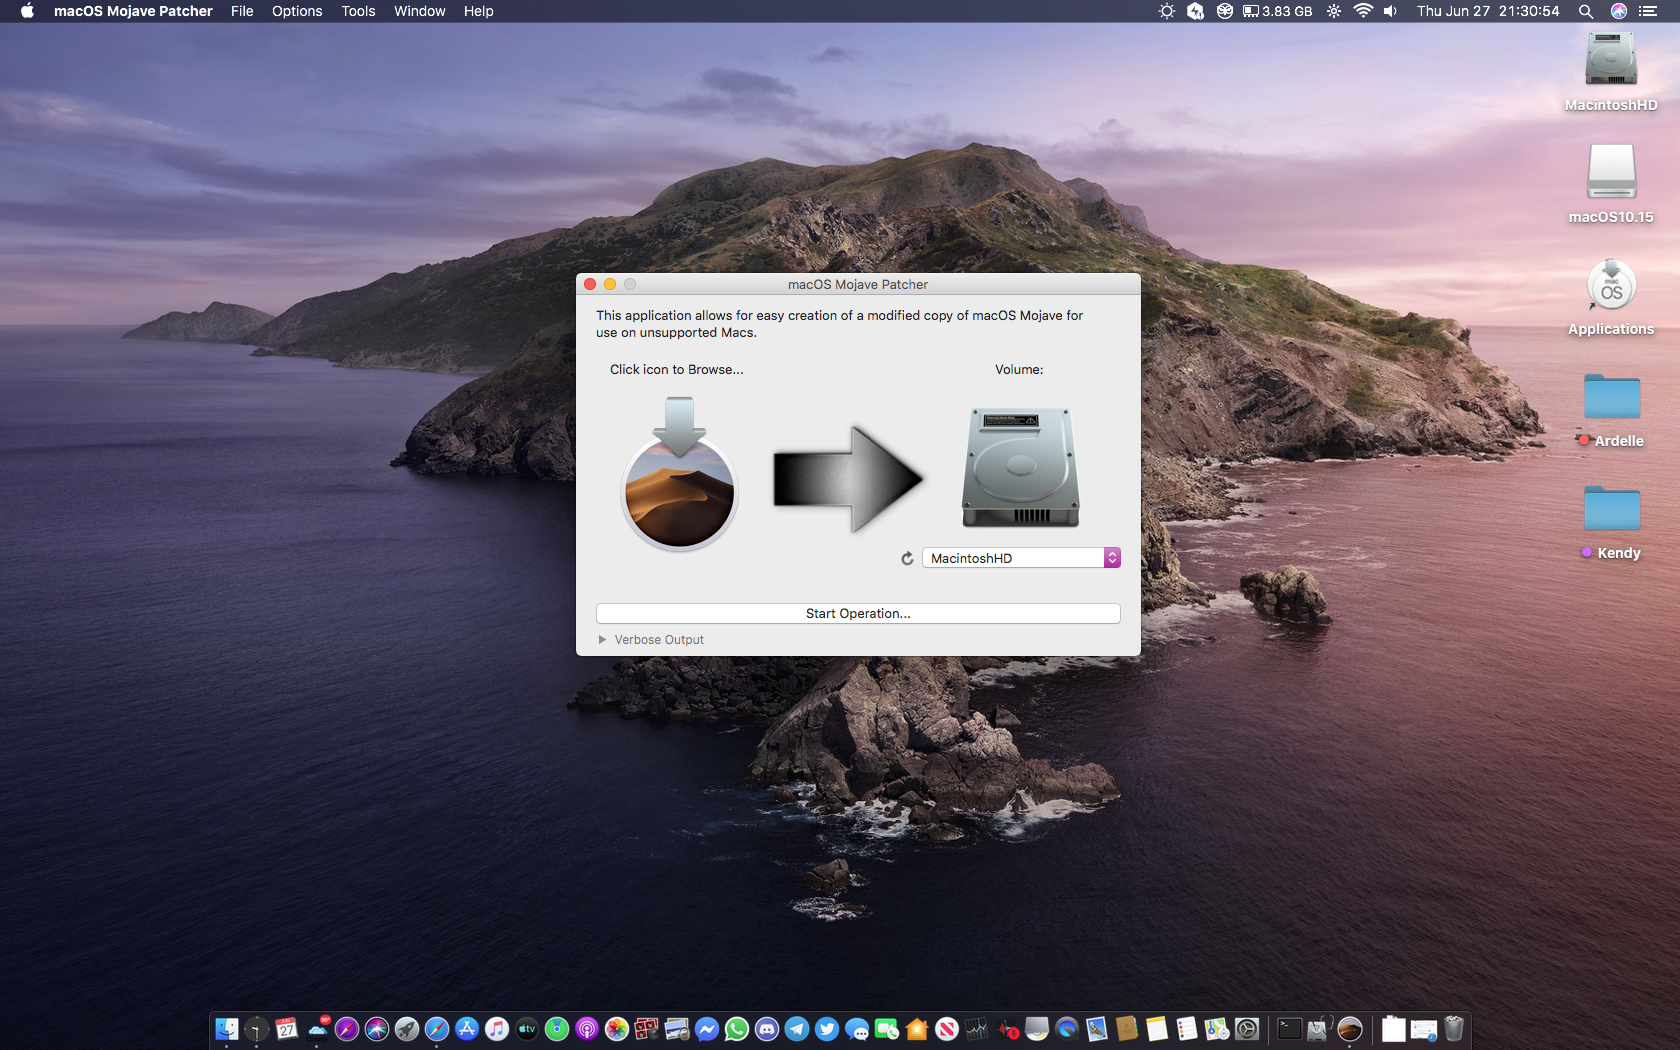Open Music from the dock
Image resolution: width=1680 pixels, height=1050 pixels.
pyautogui.click(x=497, y=1028)
